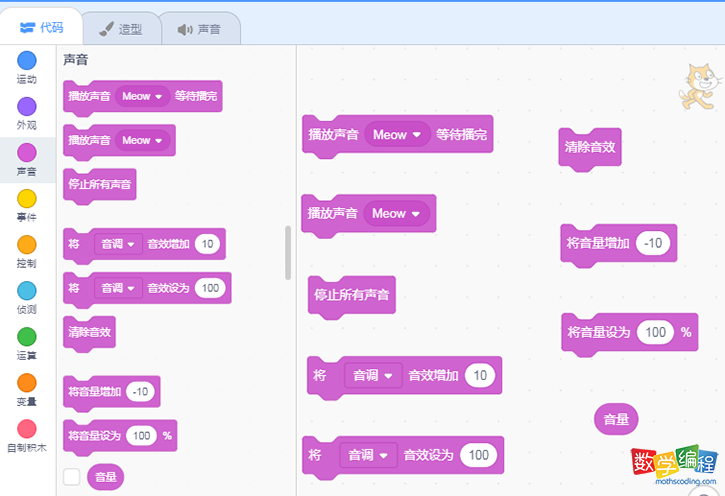Screen dimensions: 725x496
Task: Click value 100 in workspace 音效设为 block
Action: coord(479,455)
